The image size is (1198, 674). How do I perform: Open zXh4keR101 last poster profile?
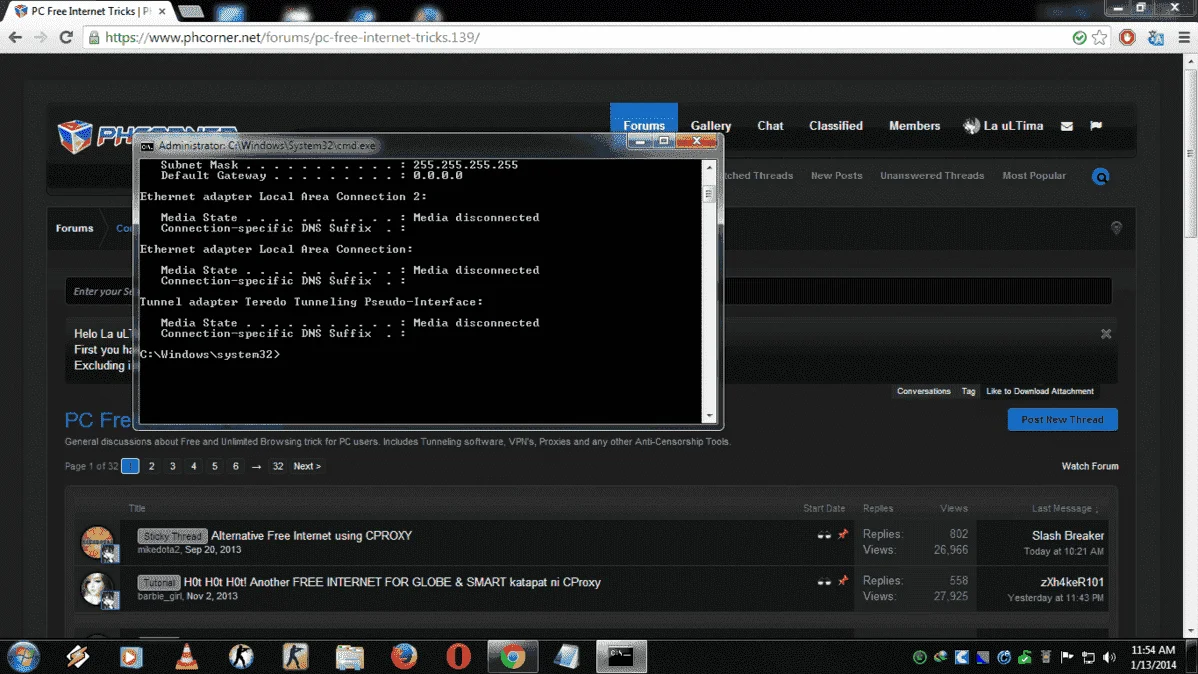coord(1072,582)
